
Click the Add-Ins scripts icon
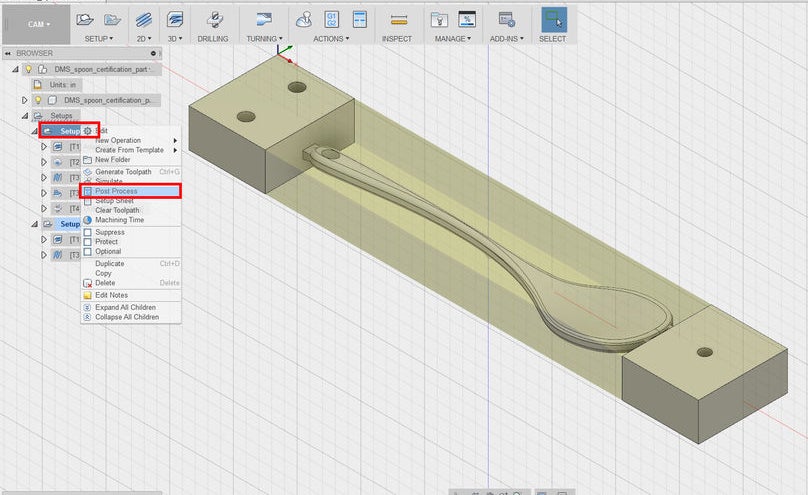point(507,20)
